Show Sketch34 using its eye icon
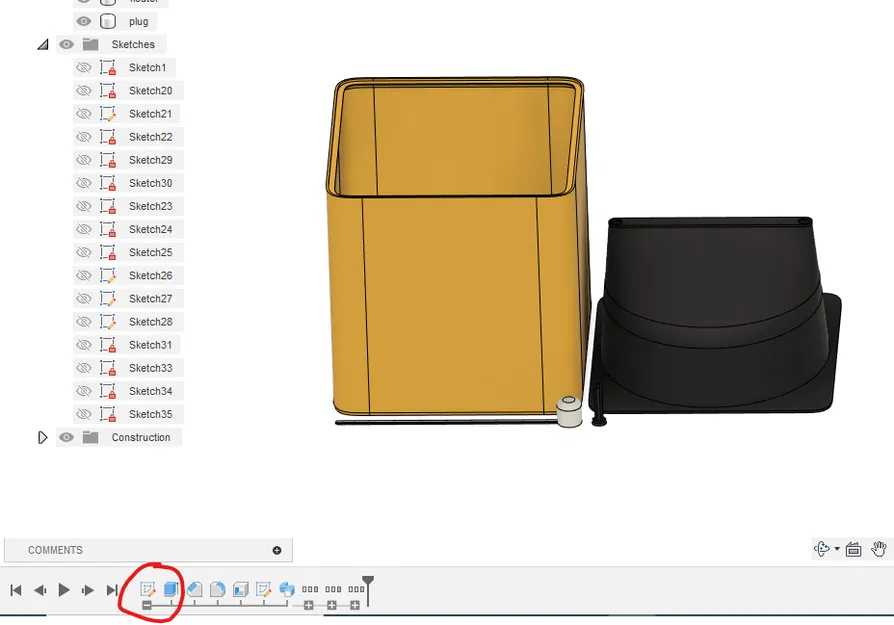 point(84,391)
